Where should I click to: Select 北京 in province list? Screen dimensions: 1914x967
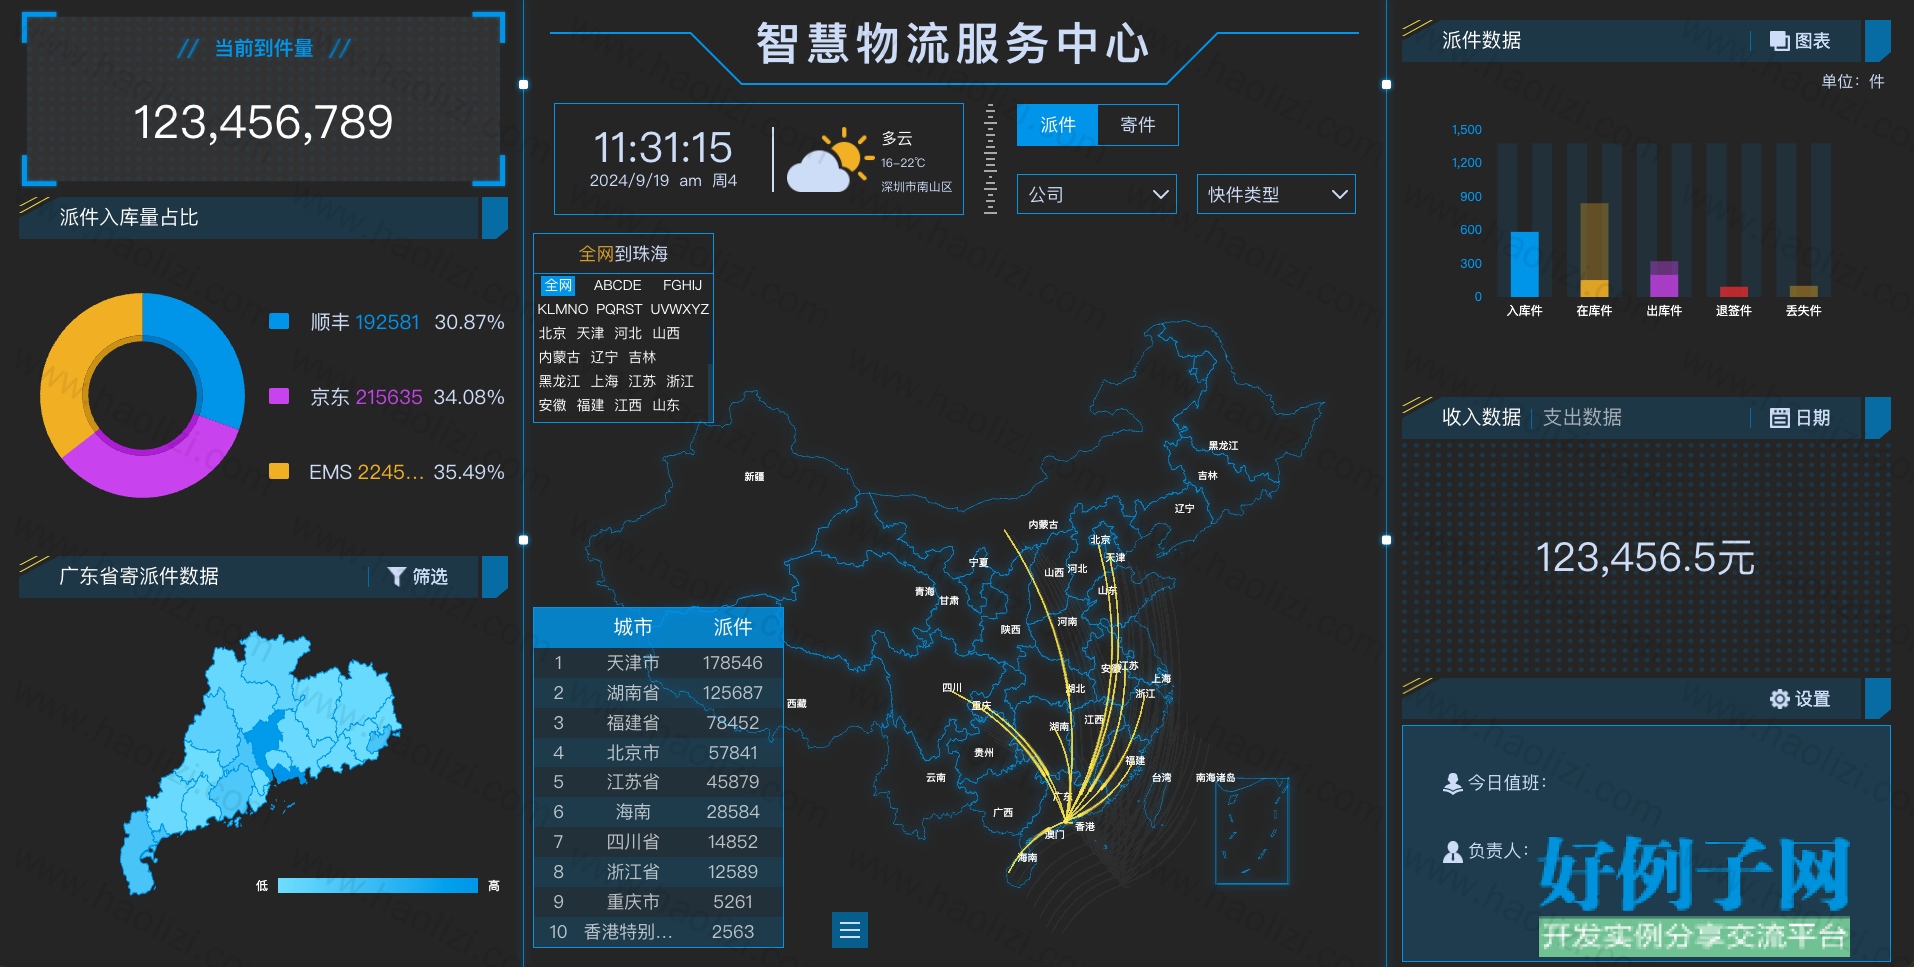click(x=552, y=334)
